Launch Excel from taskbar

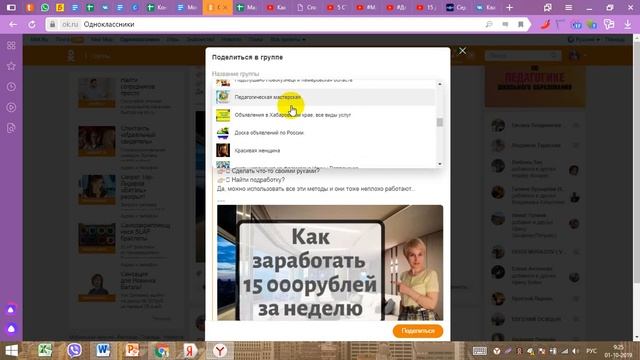45,351
